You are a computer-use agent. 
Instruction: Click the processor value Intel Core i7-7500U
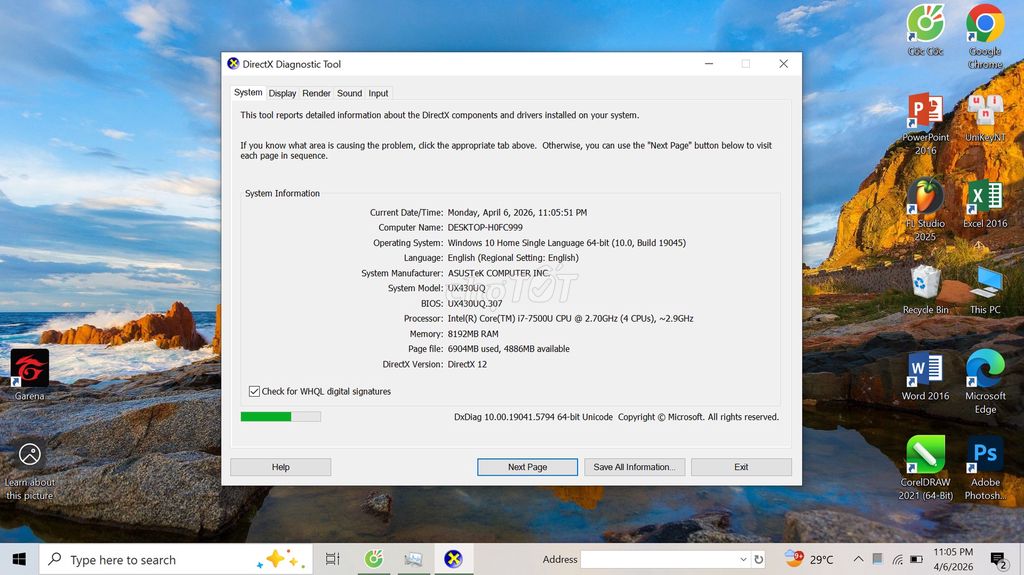click(x=570, y=319)
